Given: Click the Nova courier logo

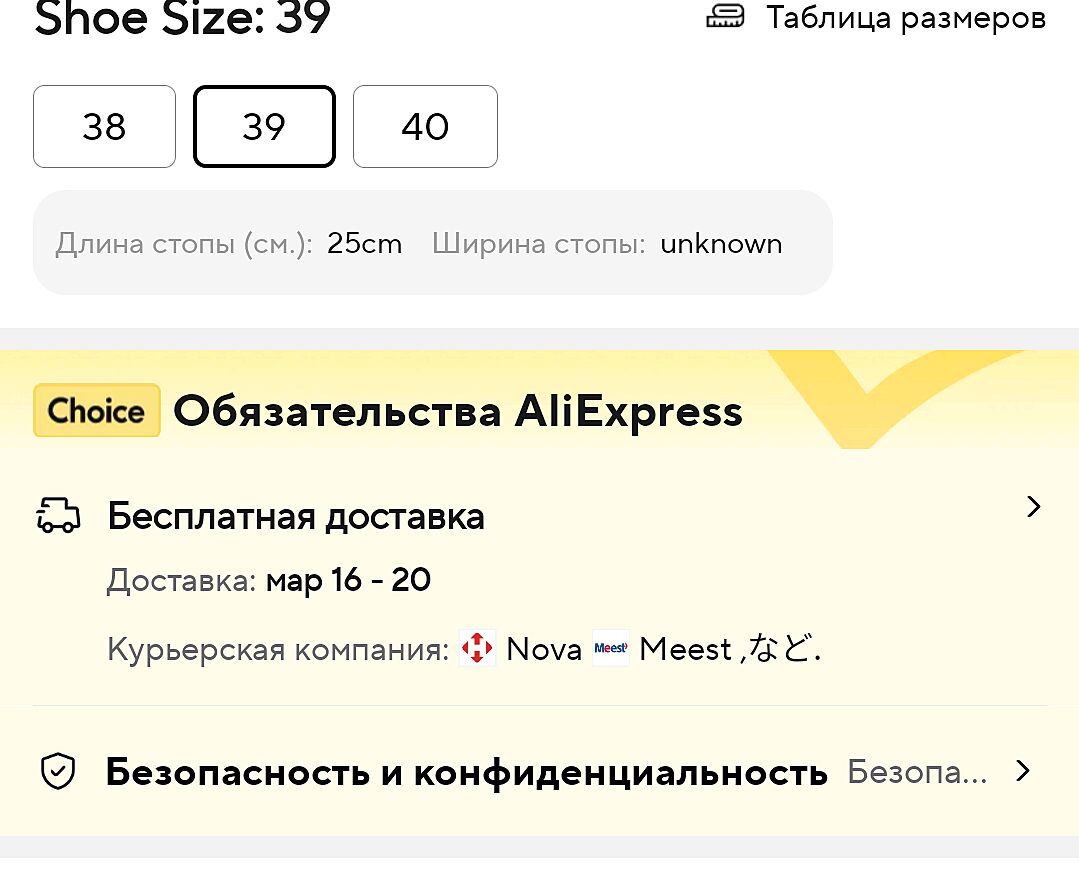Looking at the screenshot, I should click(477, 649).
